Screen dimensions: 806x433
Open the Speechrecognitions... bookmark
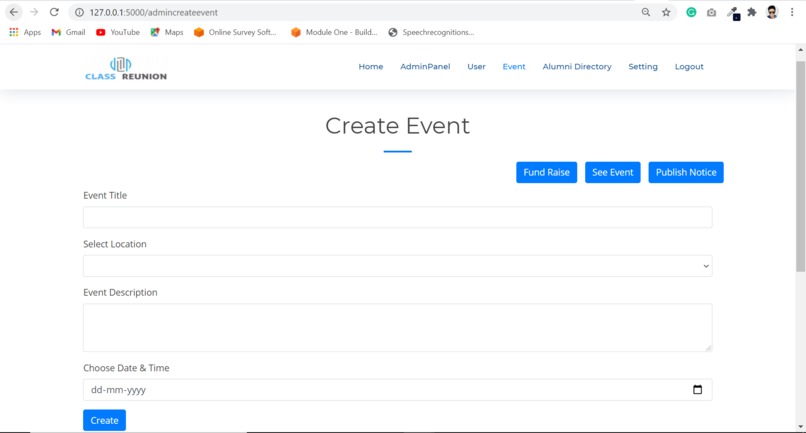pos(431,32)
